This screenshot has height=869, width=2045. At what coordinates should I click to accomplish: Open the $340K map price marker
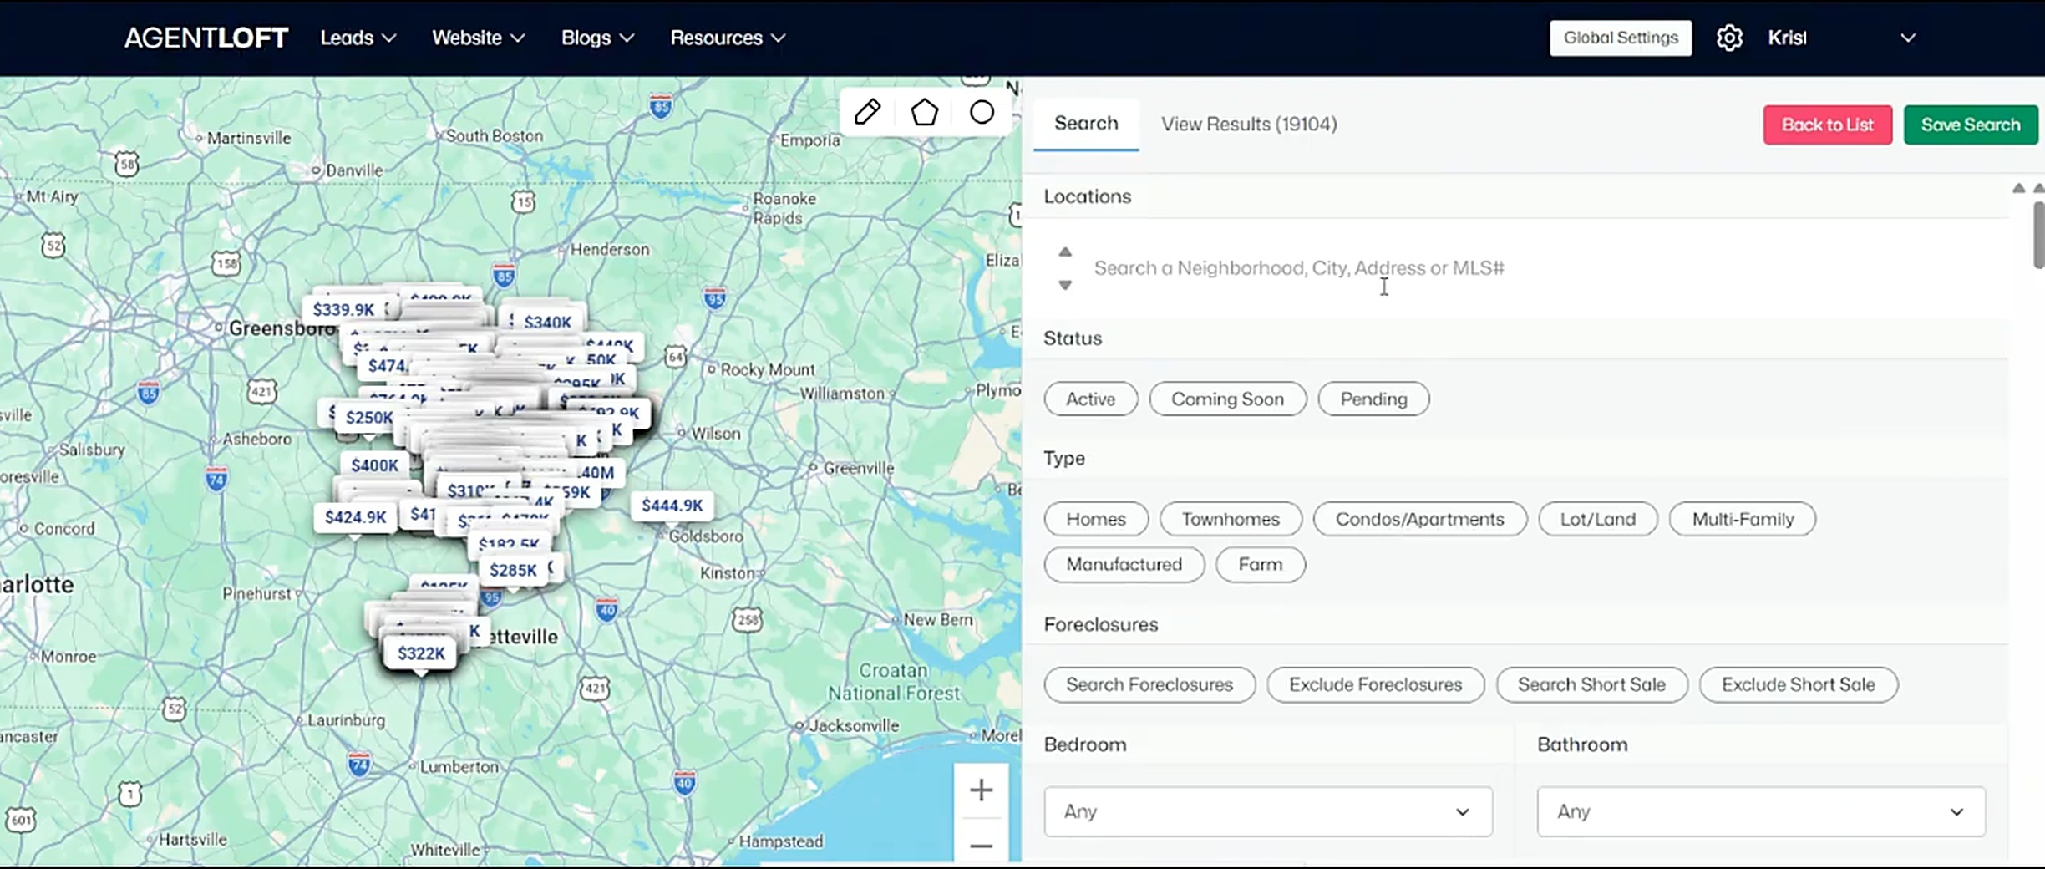pos(547,322)
